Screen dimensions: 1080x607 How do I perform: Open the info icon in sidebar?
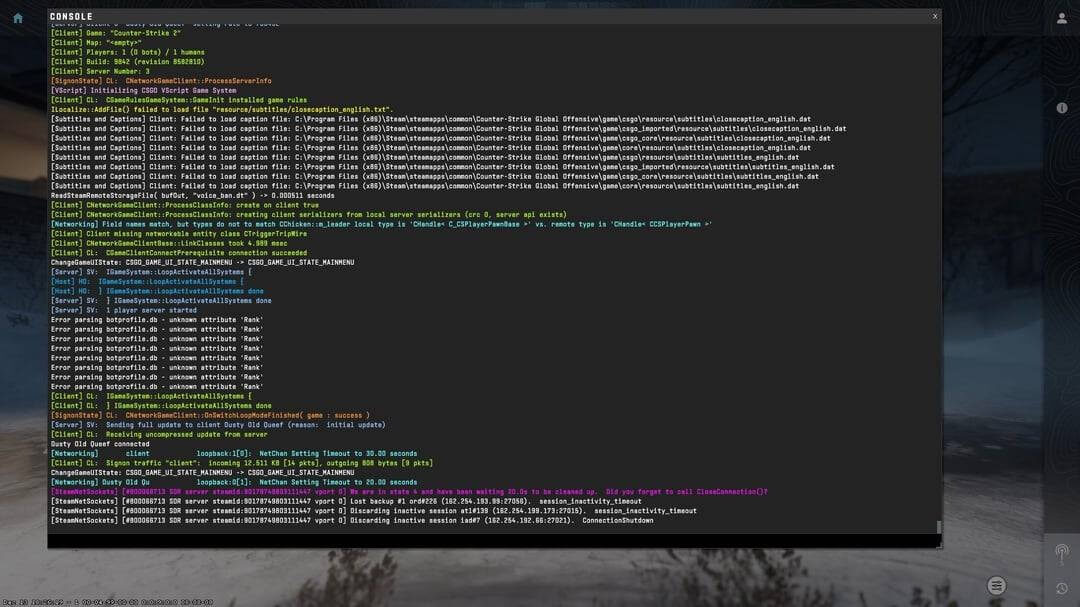[x=1061, y=108]
